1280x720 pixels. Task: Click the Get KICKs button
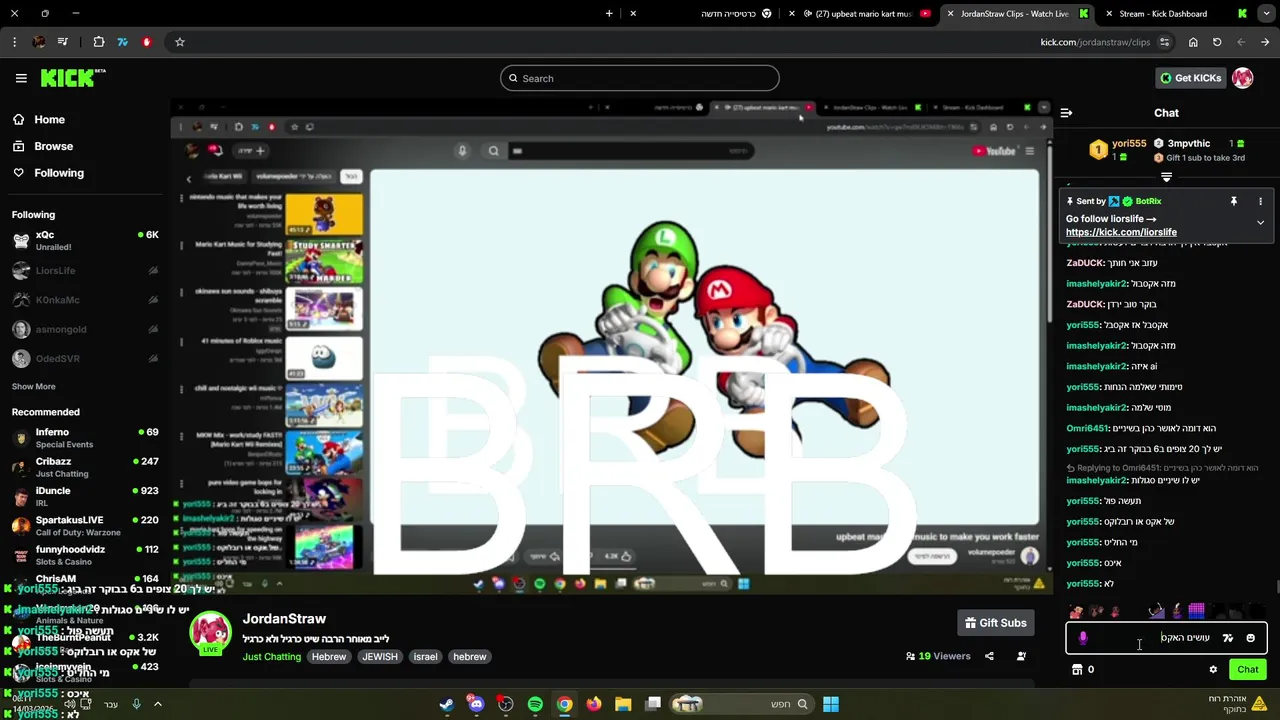point(1190,78)
